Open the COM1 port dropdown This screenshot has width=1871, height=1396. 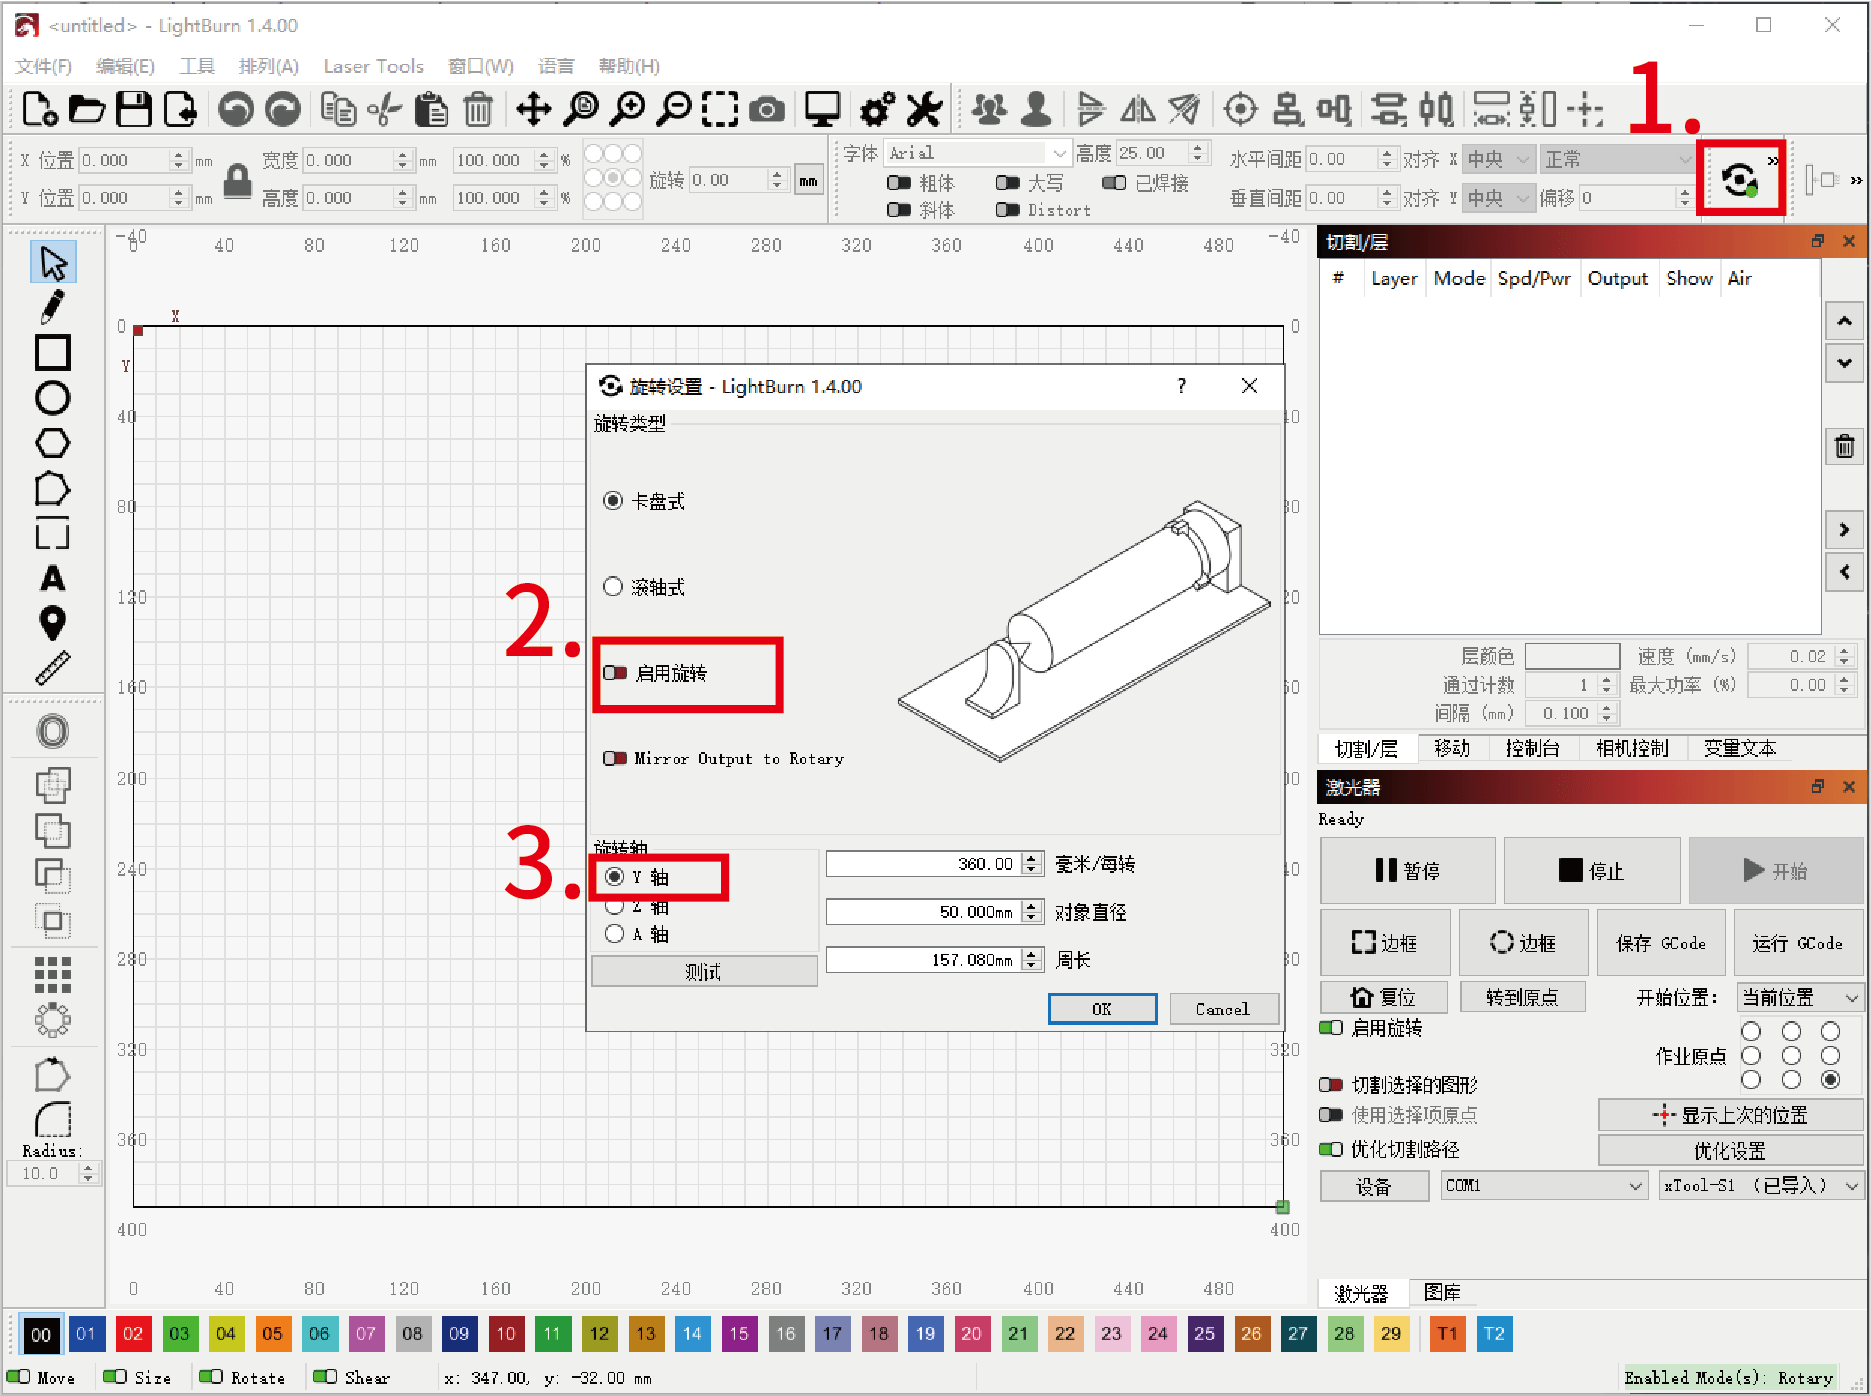(1544, 1186)
